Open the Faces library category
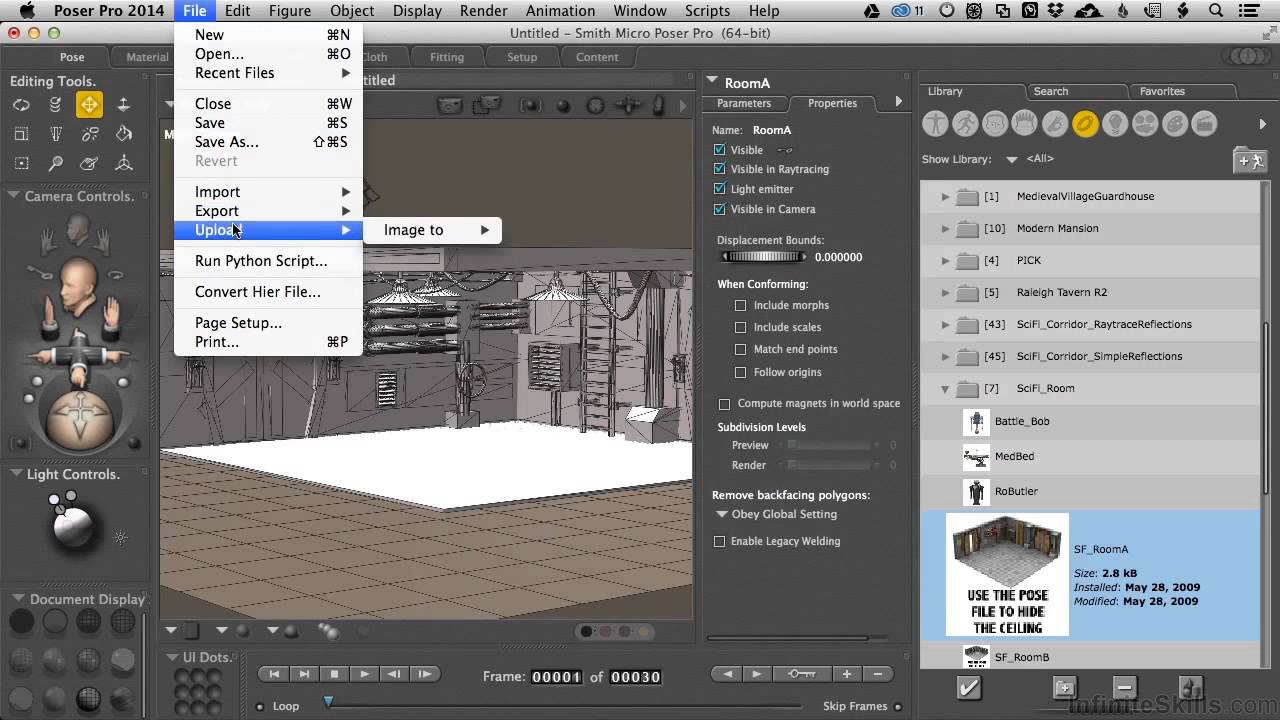The width and height of the screenshot is (1280, 720). pos(995,124)
